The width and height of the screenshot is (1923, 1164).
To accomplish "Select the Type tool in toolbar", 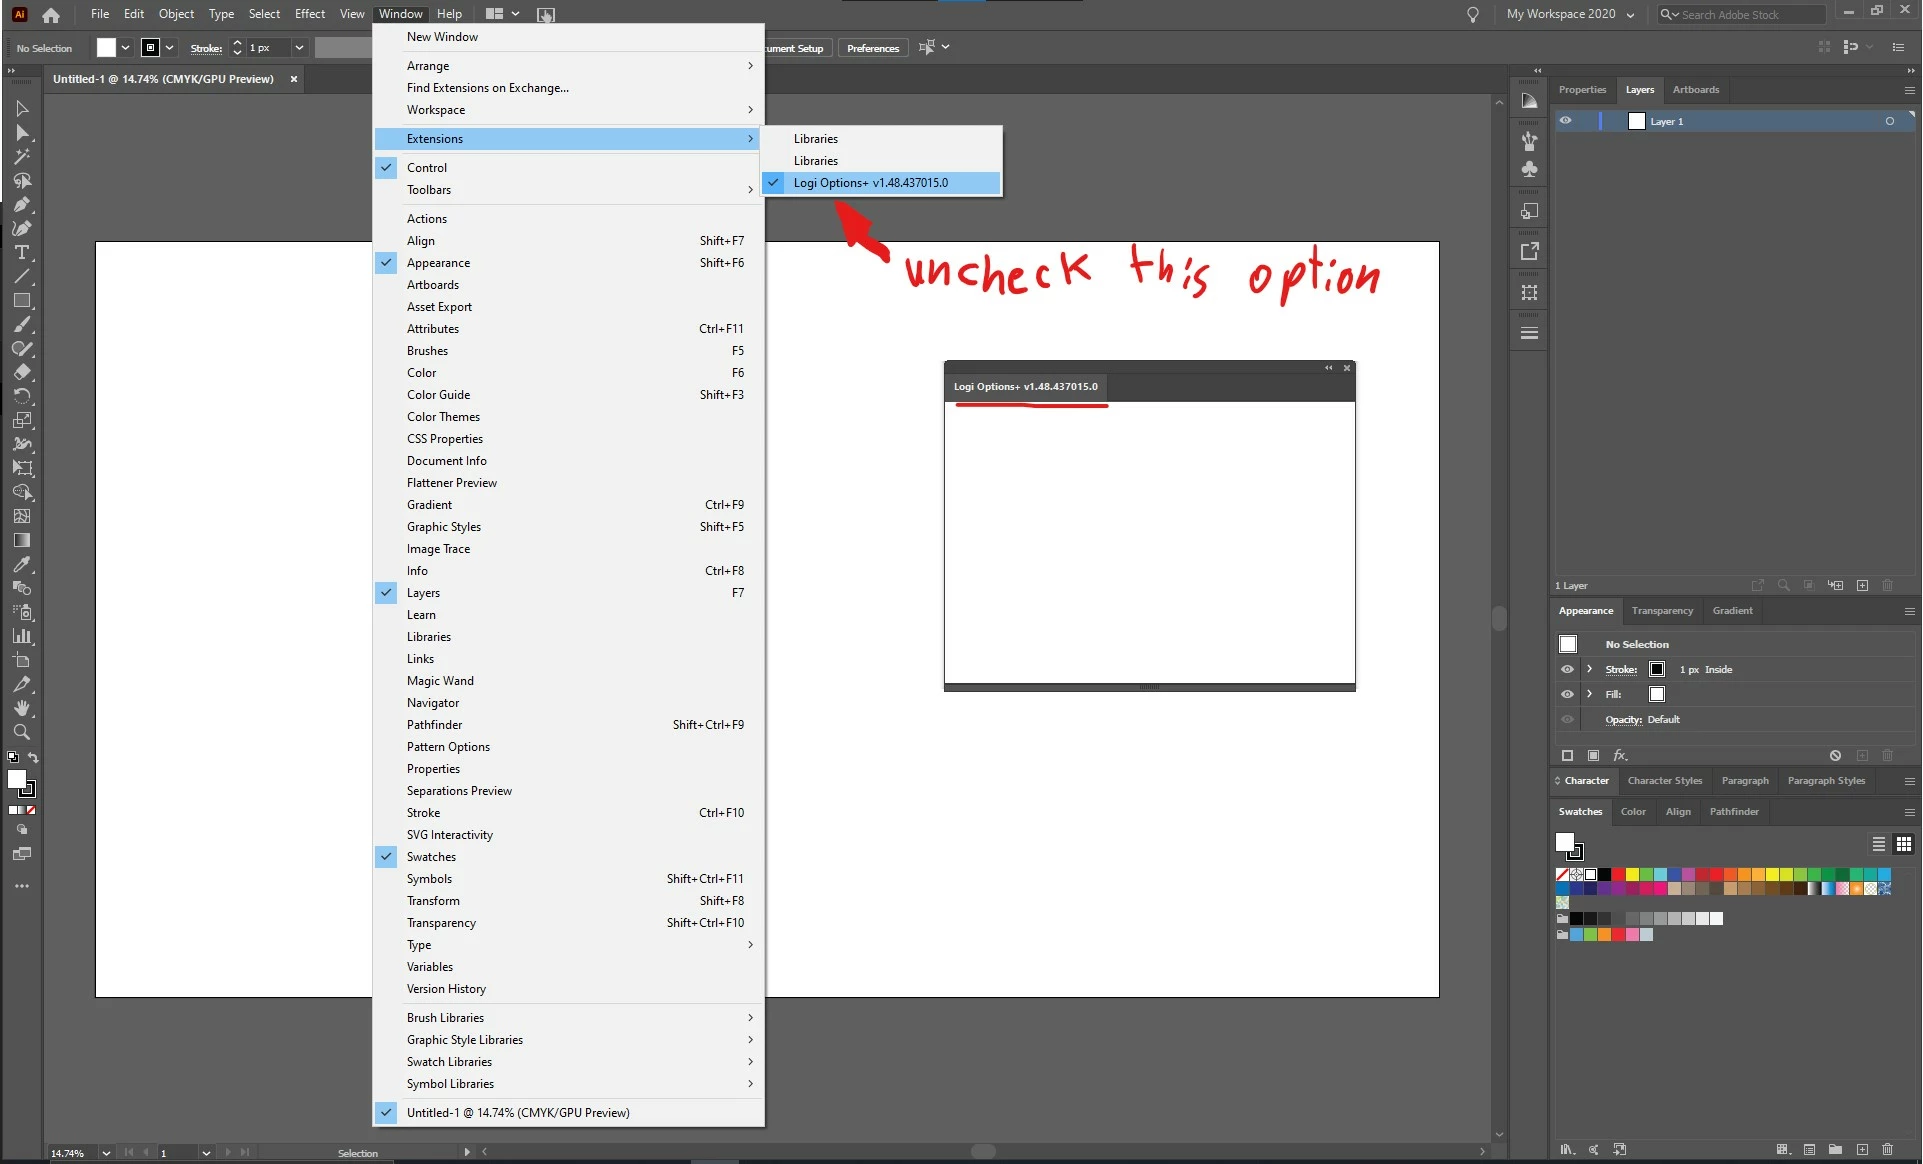I will click(x=21, y=253).
